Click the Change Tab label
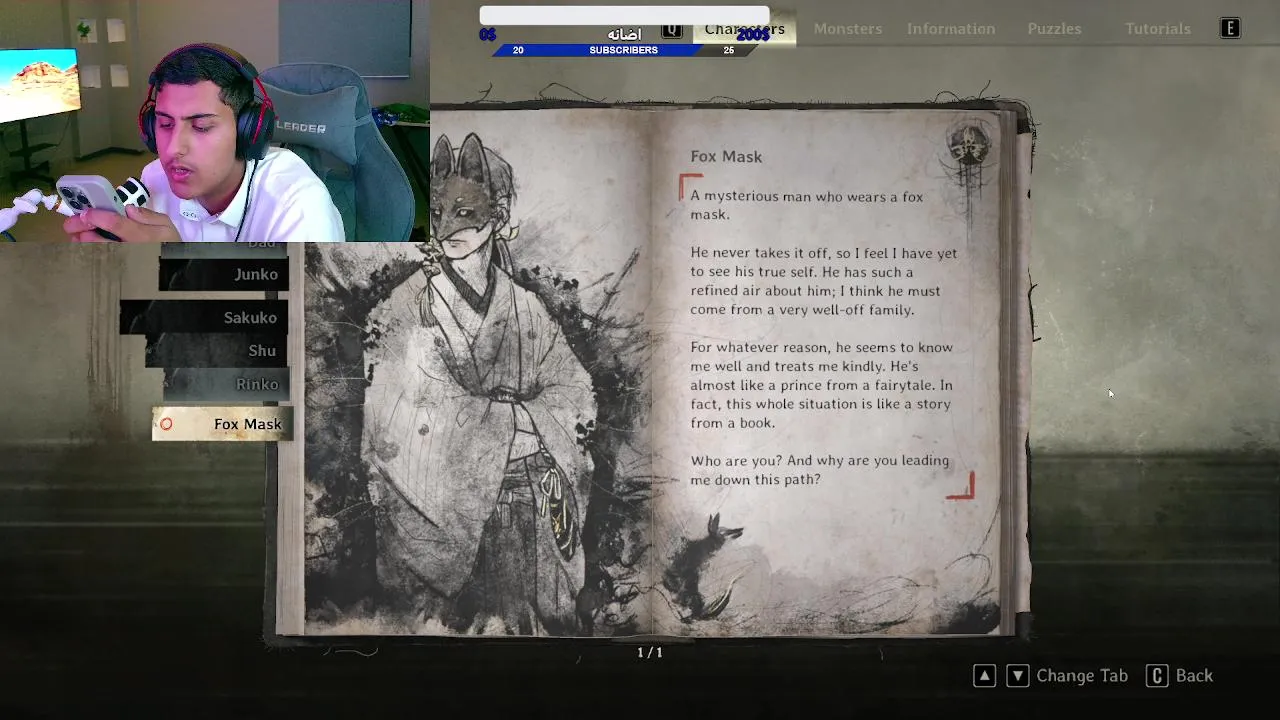The height and width of the screenshot is (720, 1280). 1082,676
